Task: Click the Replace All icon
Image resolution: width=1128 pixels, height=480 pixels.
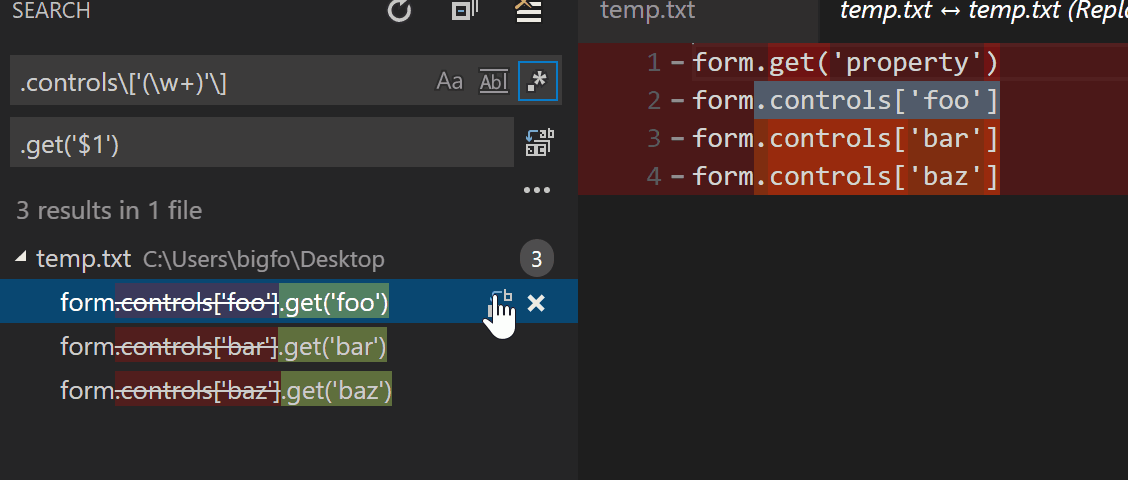Action: (539, 142)
